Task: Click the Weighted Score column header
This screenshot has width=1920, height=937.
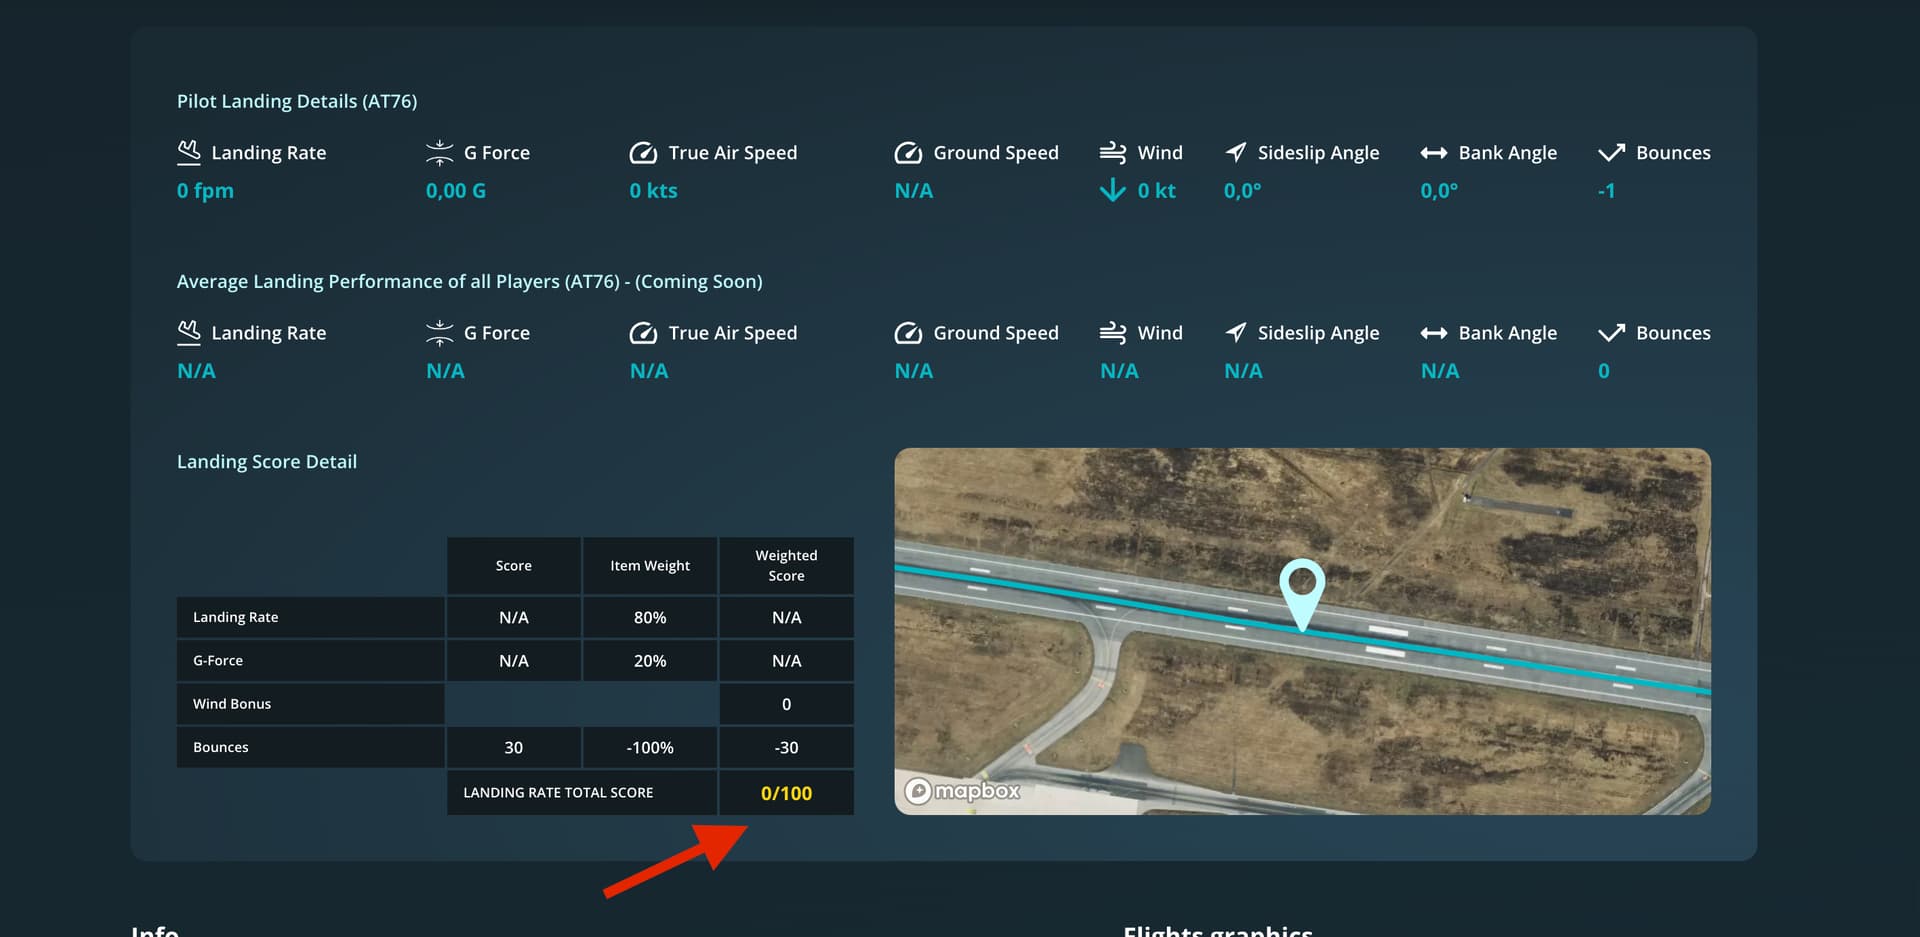Action: pos(786,566)
